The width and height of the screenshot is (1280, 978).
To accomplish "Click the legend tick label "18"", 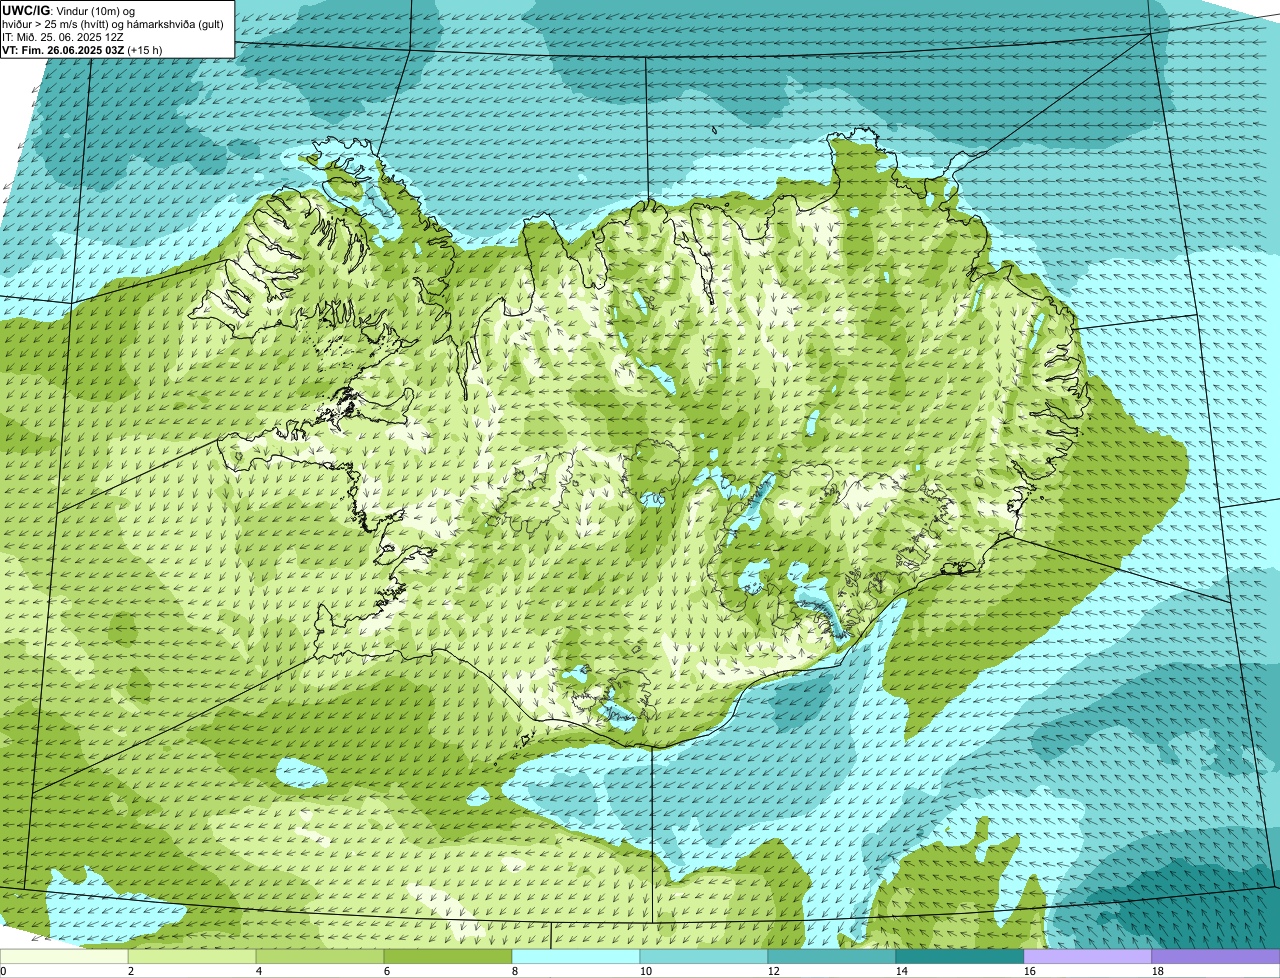I will click(1158, 971).
